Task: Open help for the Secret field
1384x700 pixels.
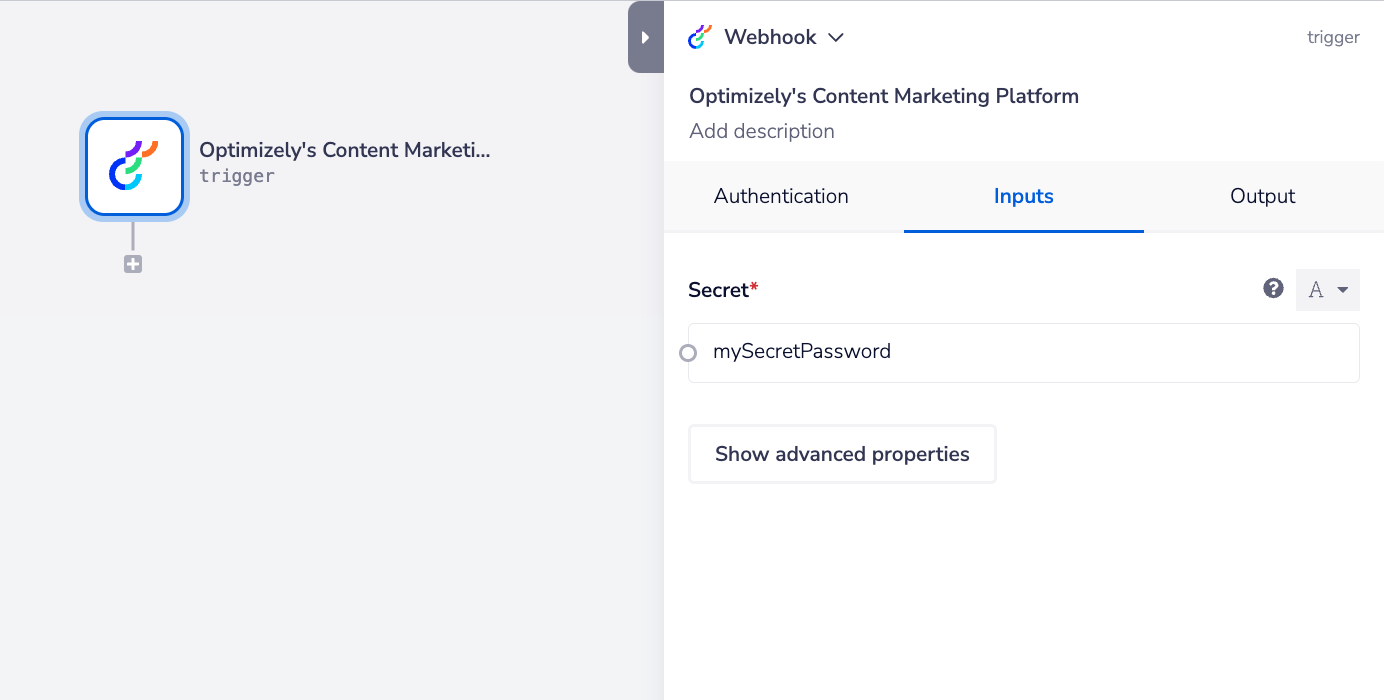Action: [x=1273, y=289]
